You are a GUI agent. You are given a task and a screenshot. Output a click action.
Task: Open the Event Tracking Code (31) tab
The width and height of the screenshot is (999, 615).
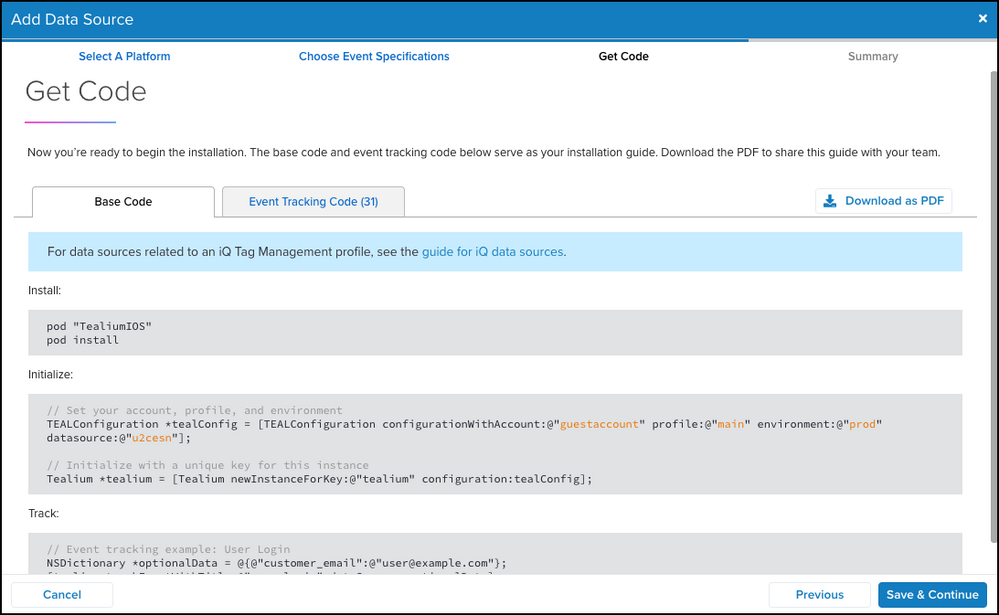(x=313, y=202)
